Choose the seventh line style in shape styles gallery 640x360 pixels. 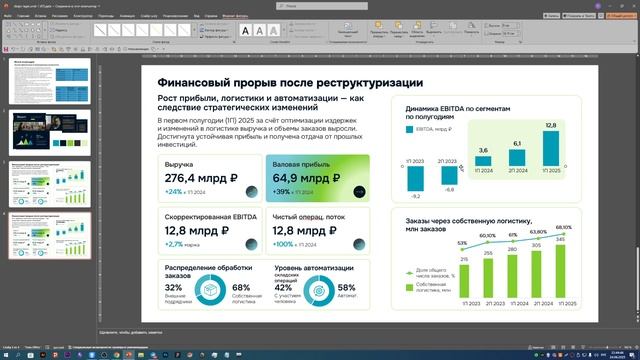pyautogui.click(x=184, y=30)
